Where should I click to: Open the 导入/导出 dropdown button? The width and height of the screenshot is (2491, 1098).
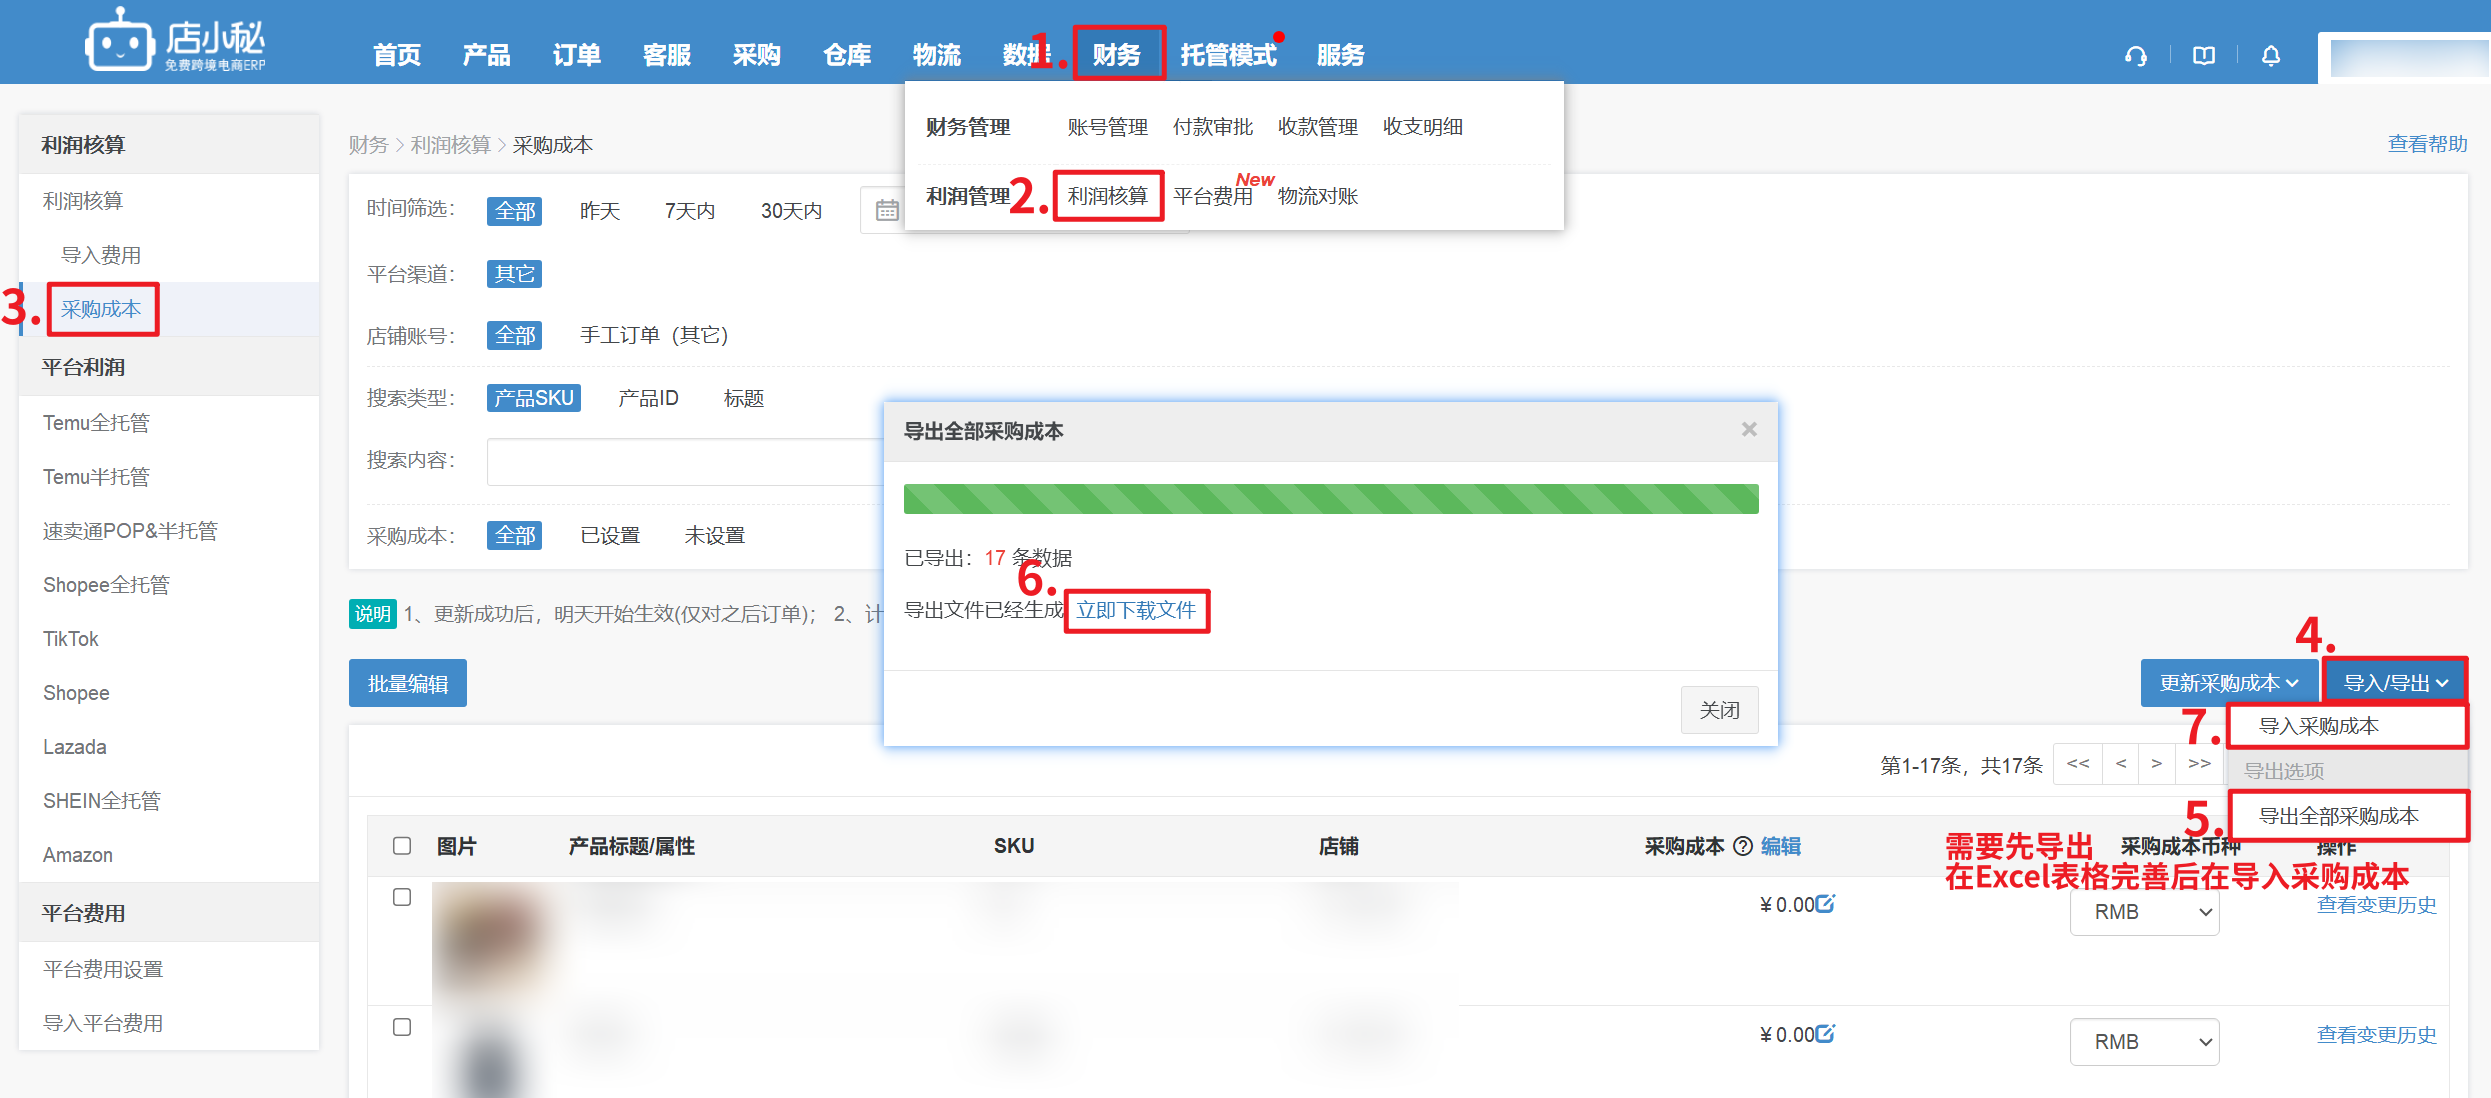(x=2395, y=683)
